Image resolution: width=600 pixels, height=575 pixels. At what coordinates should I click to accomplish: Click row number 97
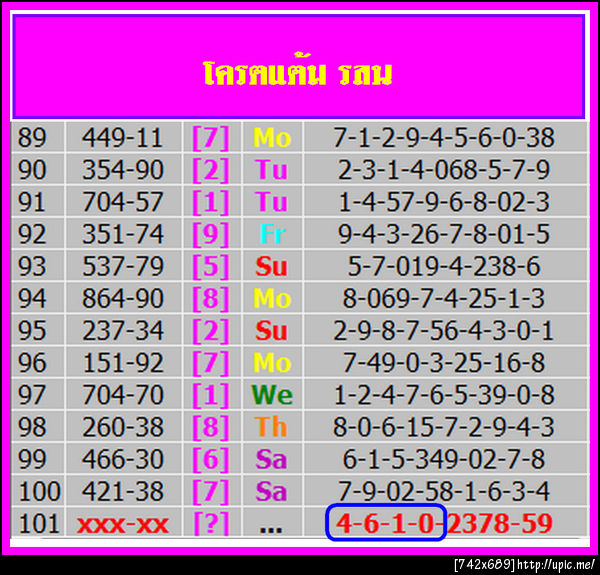[32, 394]
